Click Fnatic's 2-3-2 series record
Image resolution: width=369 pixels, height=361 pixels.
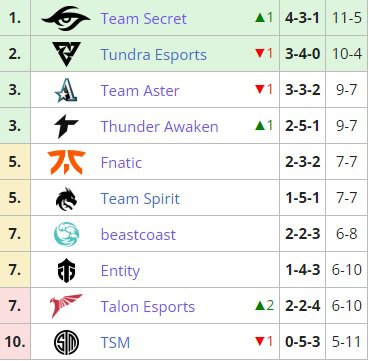tap(303, 162)
